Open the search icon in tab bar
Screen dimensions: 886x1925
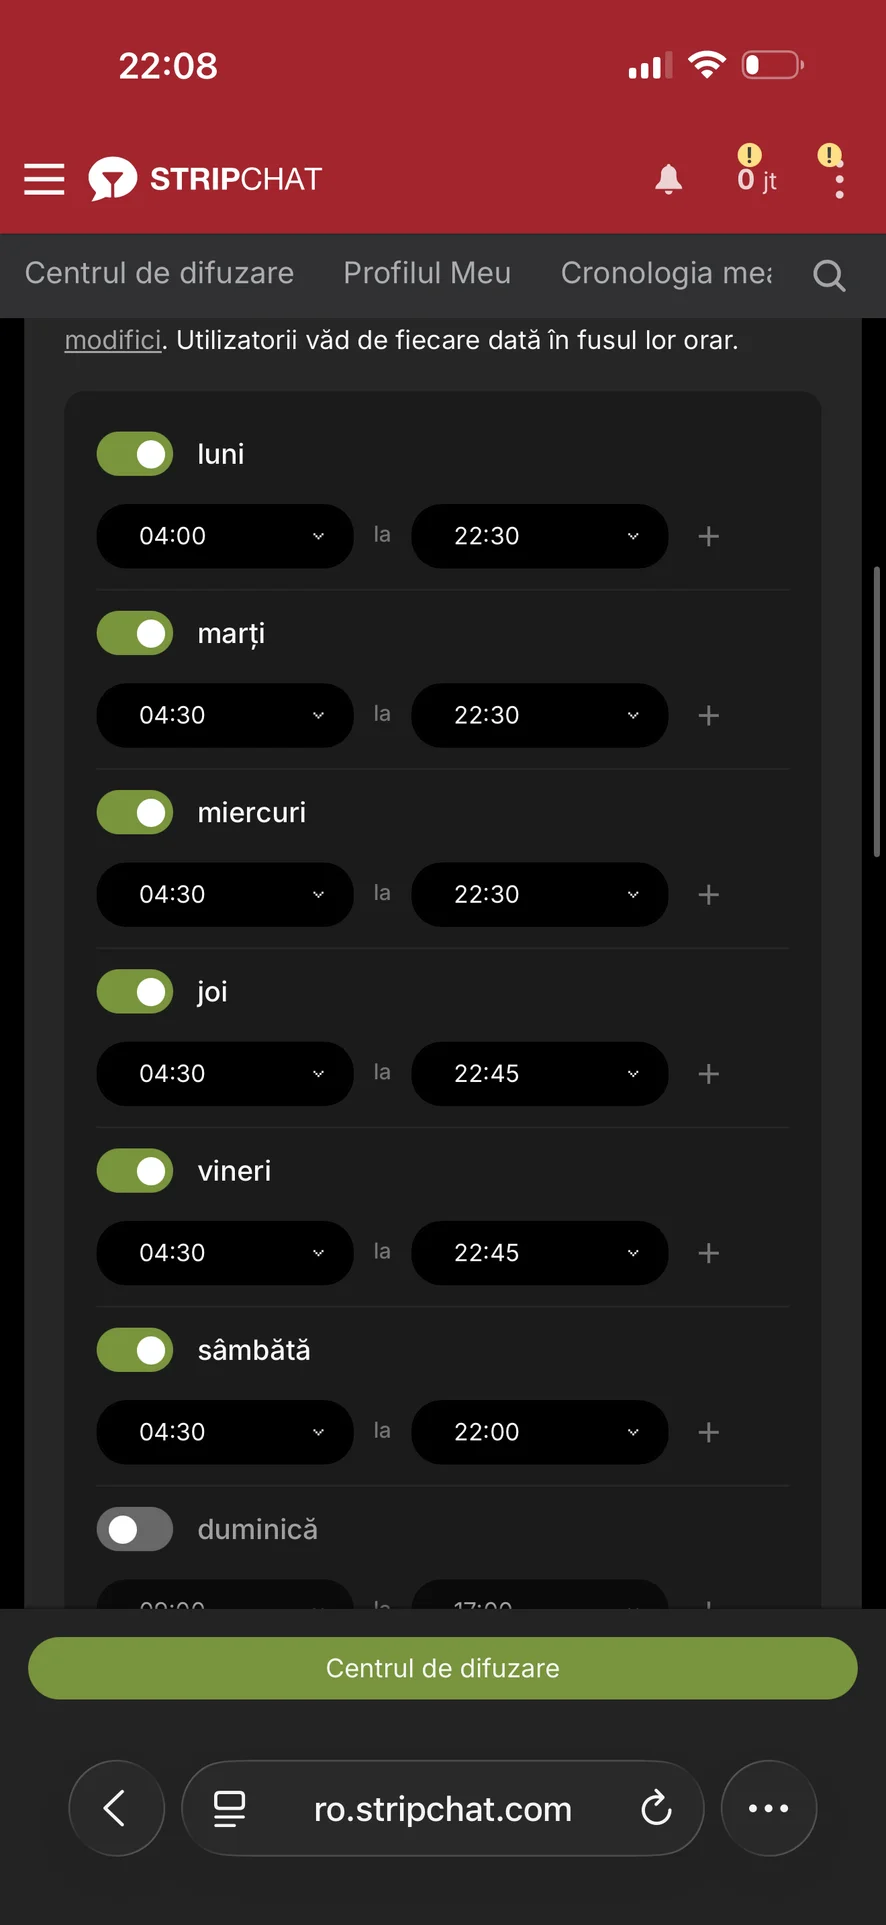click(829, 275)
